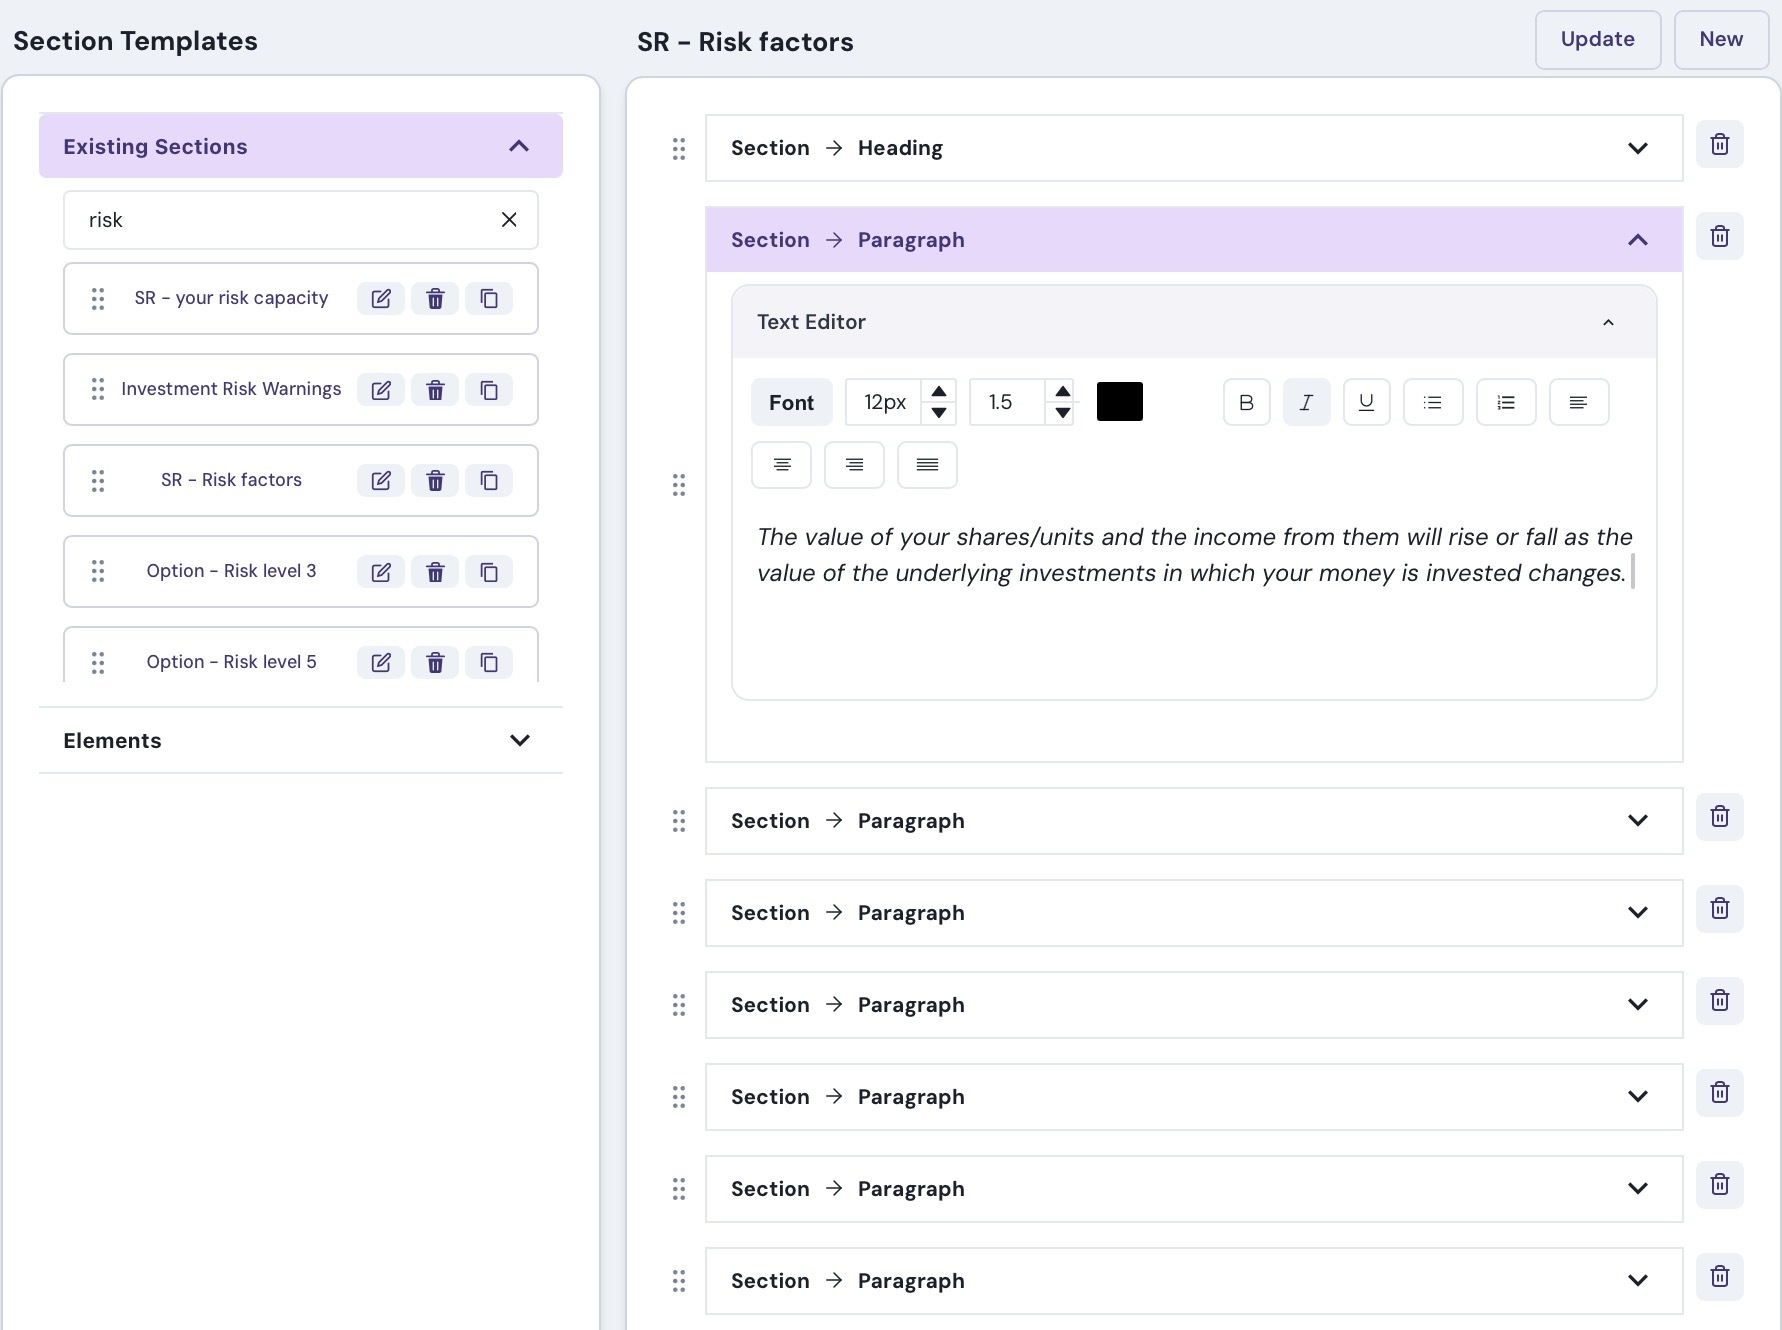This screenshot has width=1782, height=1330.
Task: Toggle underline formatting
Action: click(x=1366, y=402)
